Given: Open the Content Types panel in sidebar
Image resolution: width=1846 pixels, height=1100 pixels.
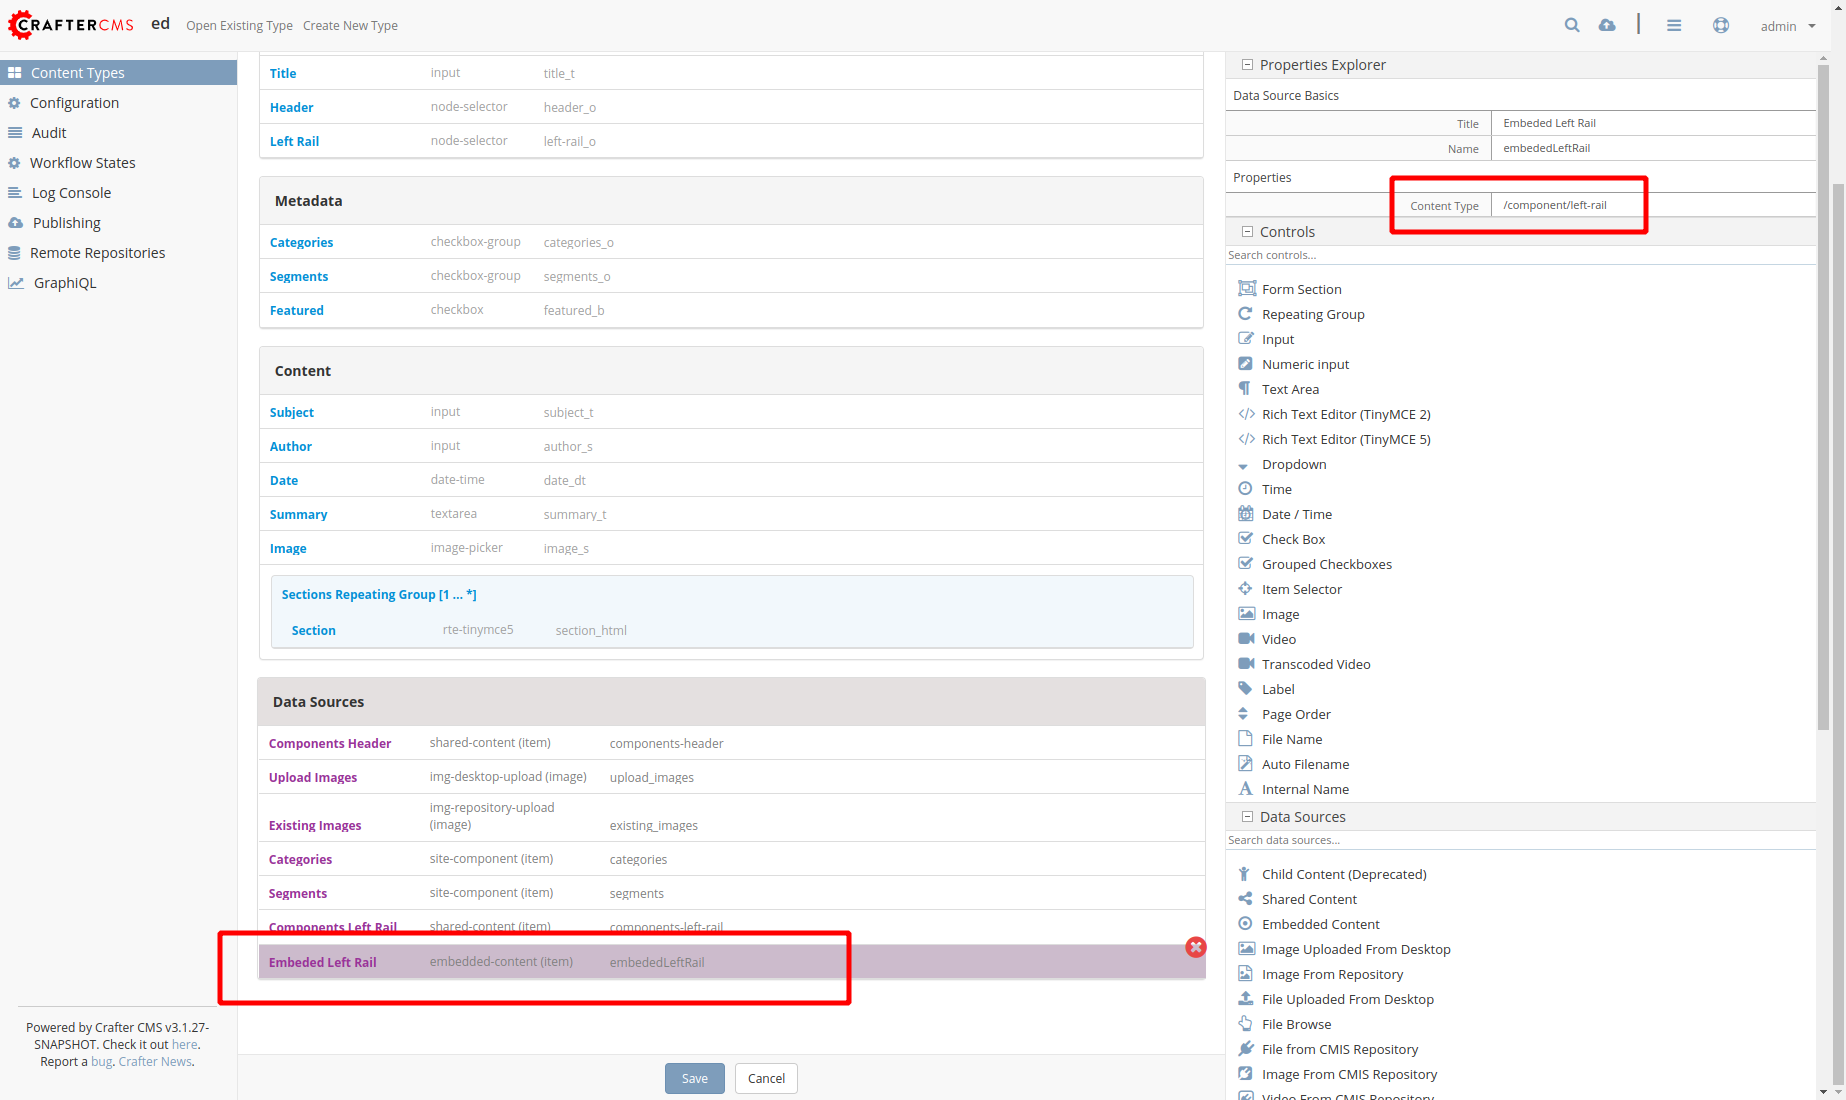Looking at the screenshot, I should coord(79,72).
